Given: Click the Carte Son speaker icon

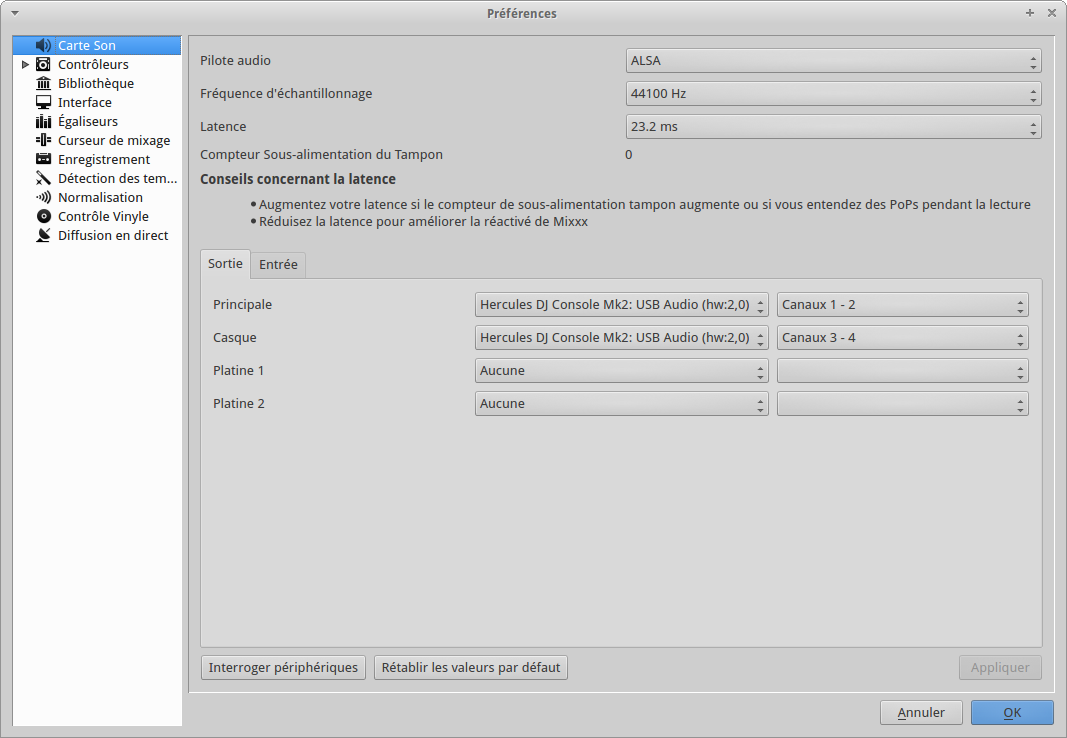Looking at the screenshot, I should point(43,46).
